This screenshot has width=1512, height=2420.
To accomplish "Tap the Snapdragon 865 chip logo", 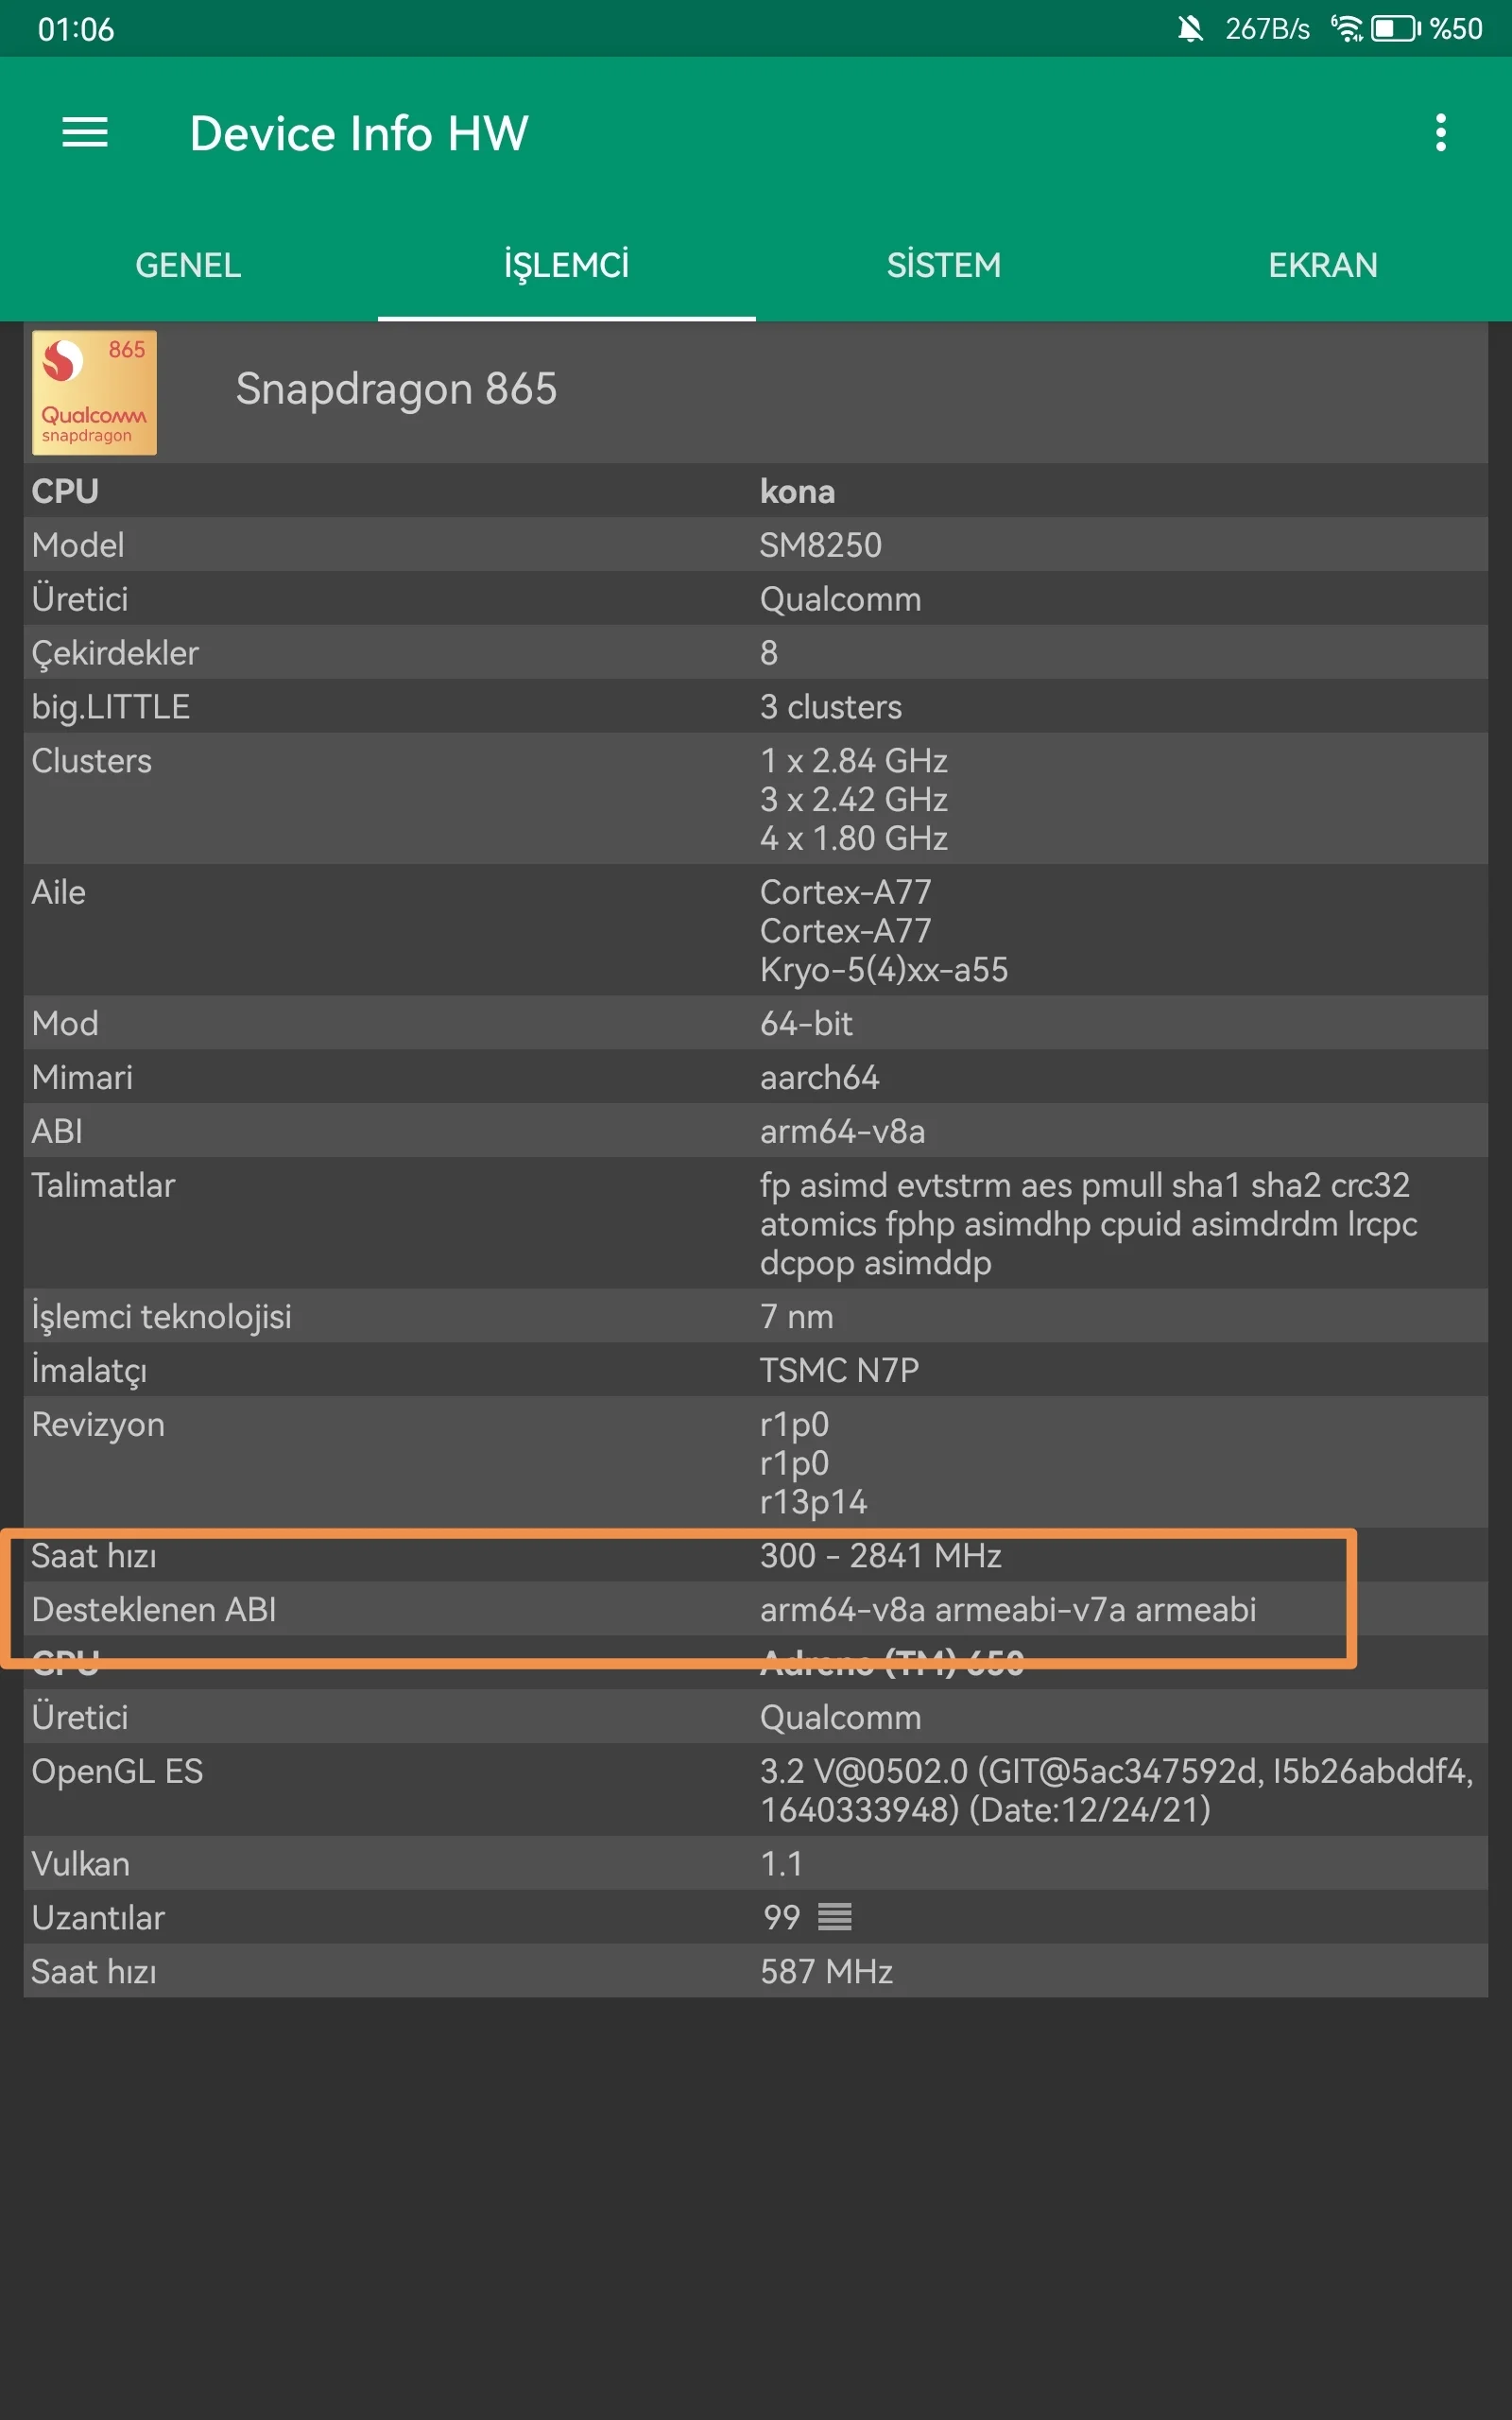I will (x=94, y=392).
